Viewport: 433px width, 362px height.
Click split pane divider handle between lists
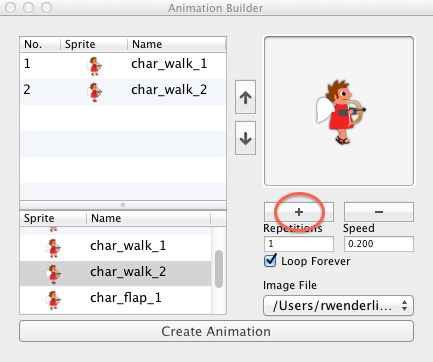pos(123,205)
